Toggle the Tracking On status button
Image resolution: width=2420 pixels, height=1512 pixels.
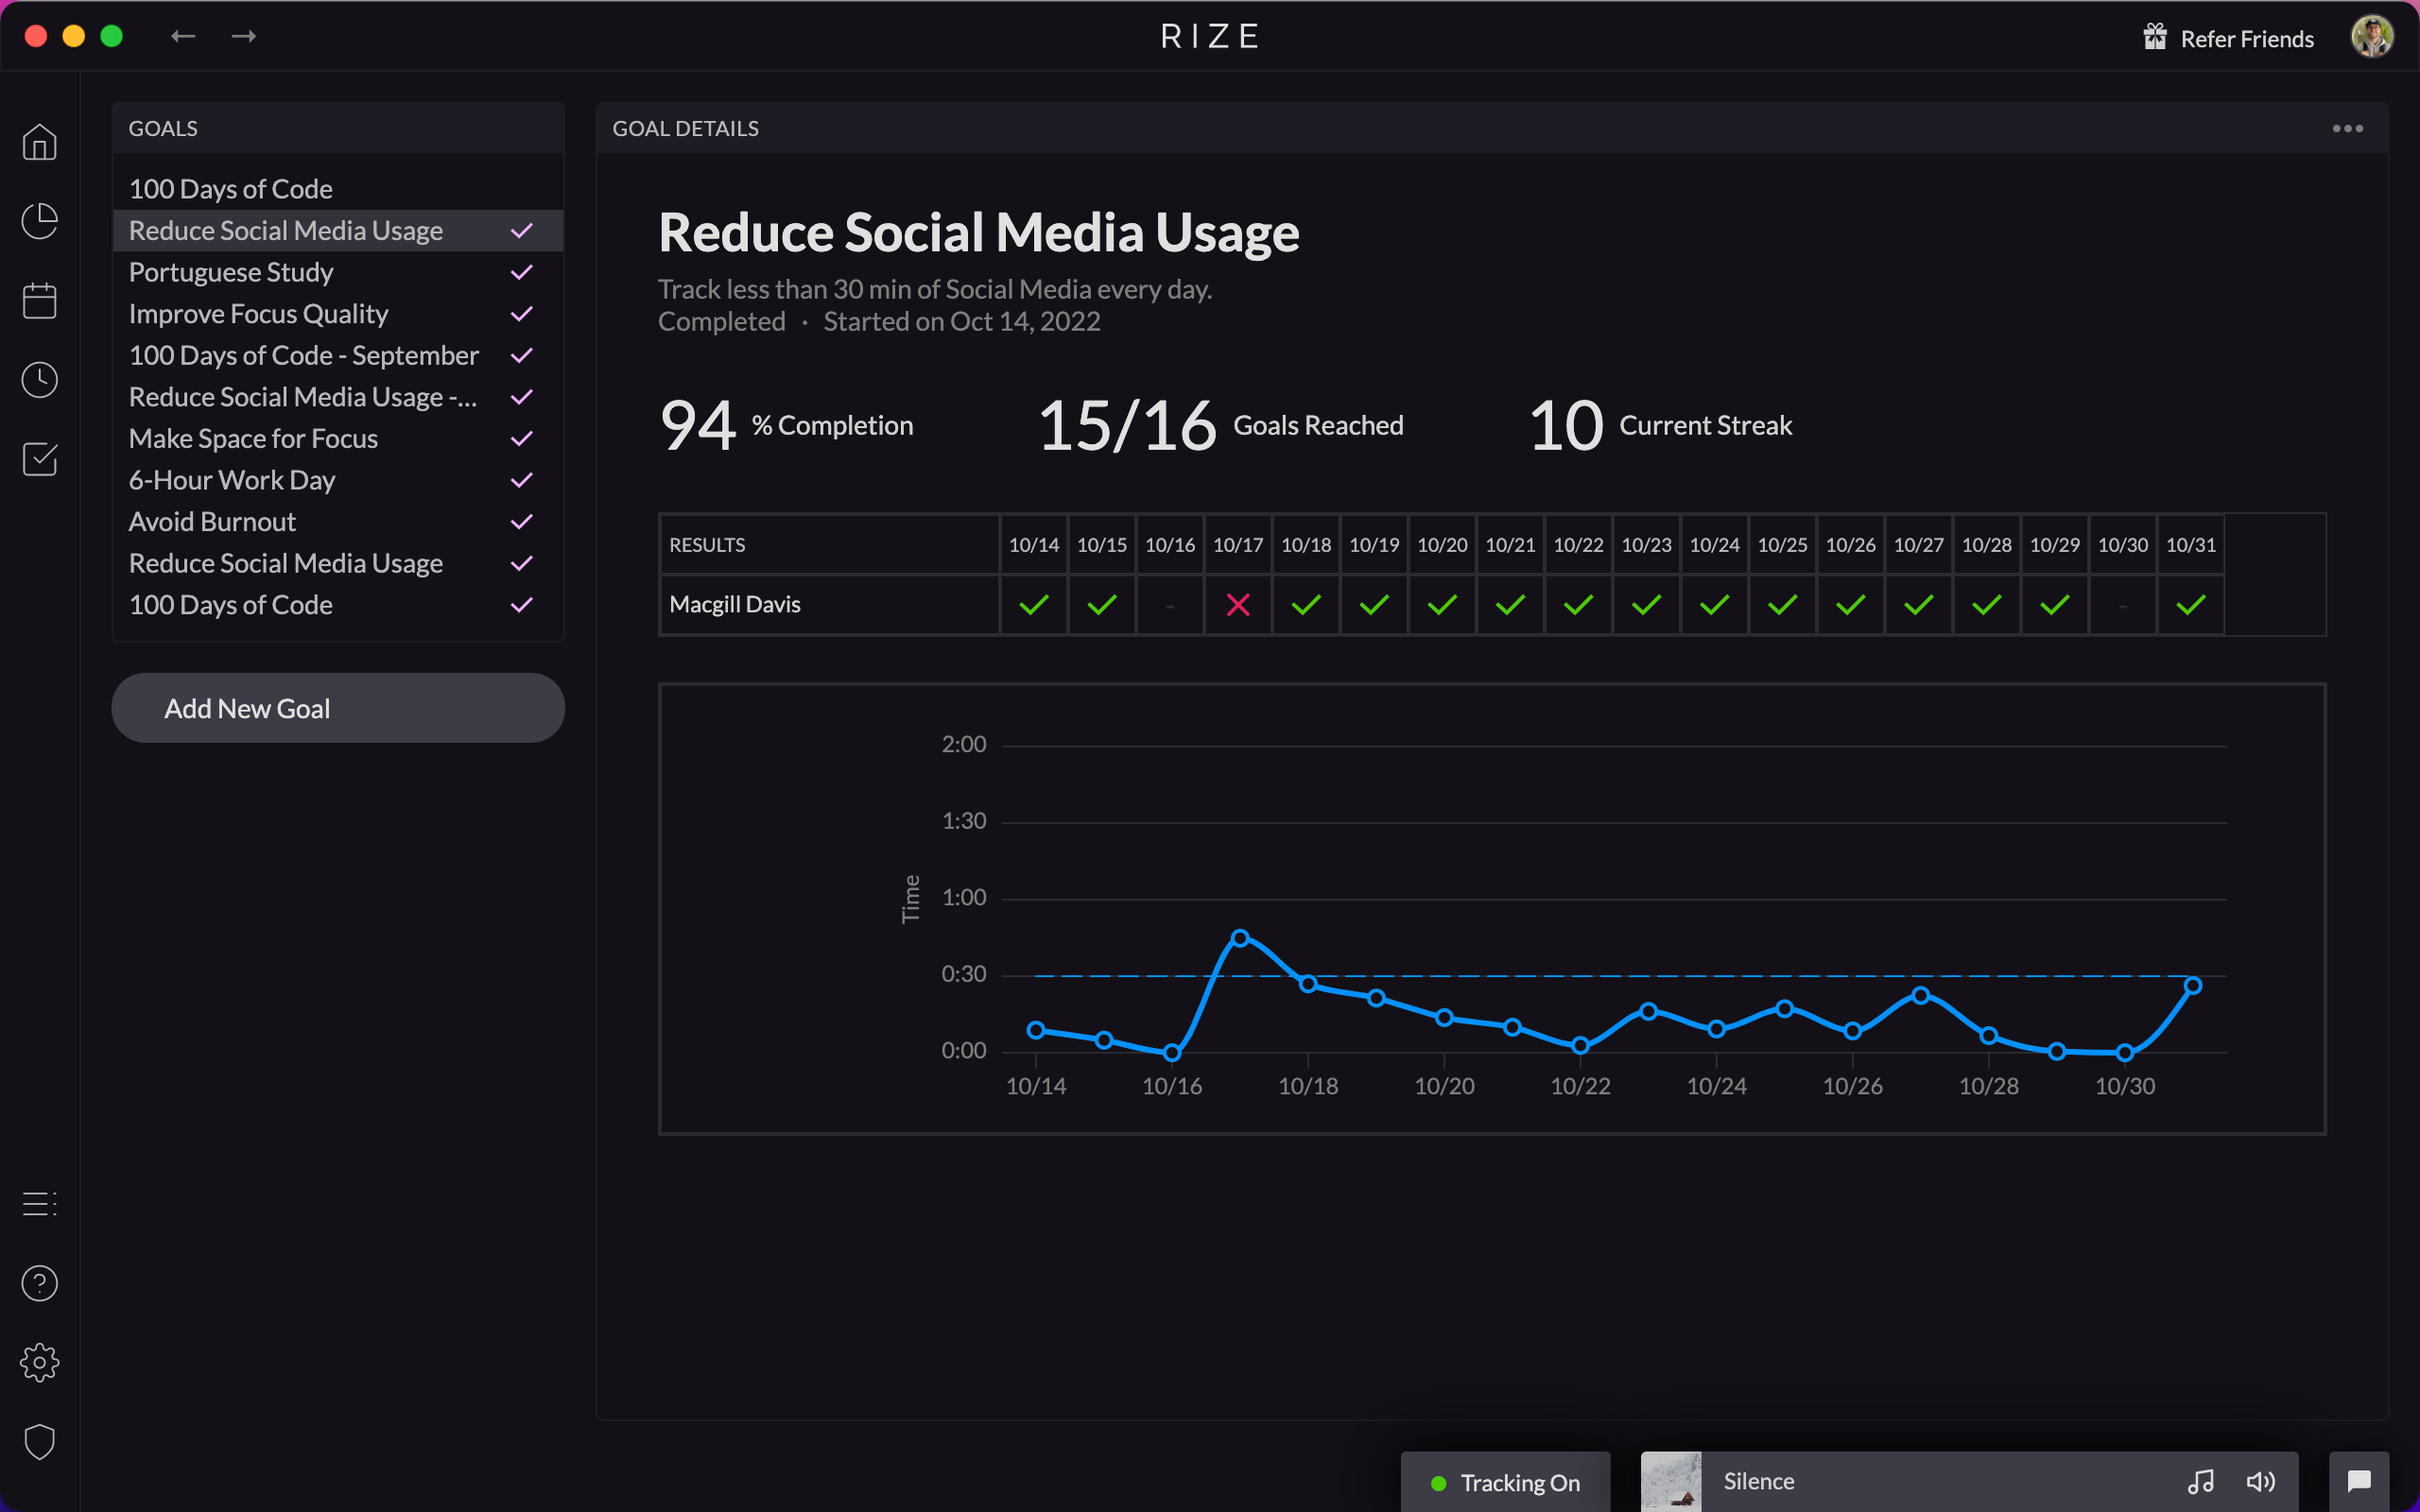pos(1505,1482)
